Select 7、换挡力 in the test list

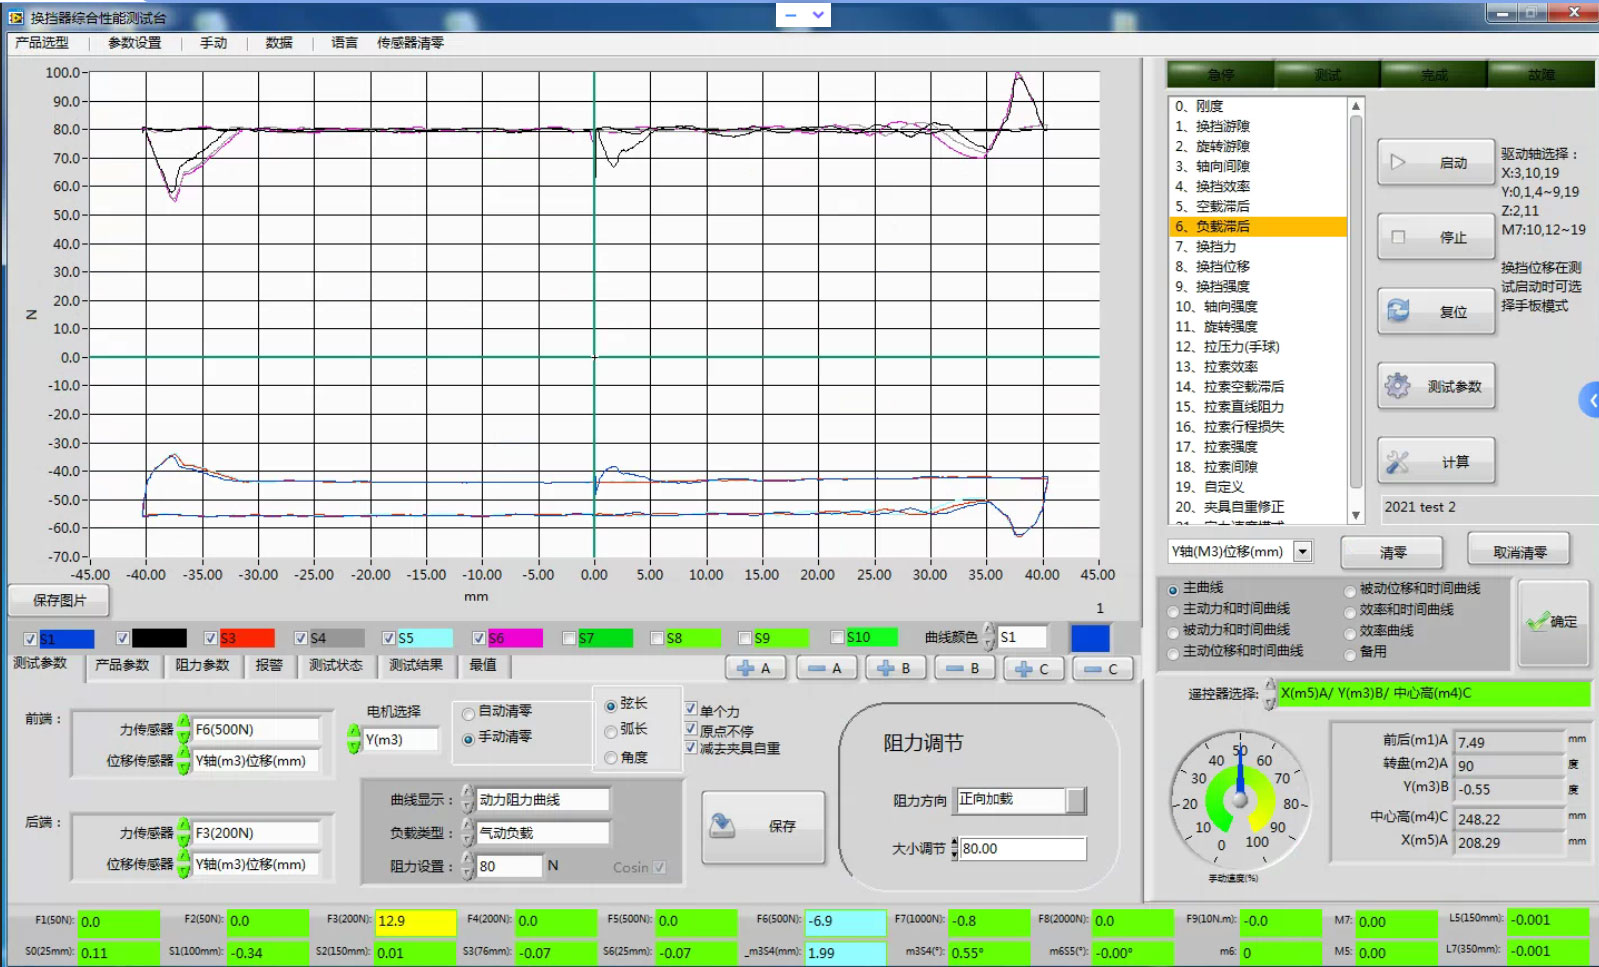coord(1259,246)
